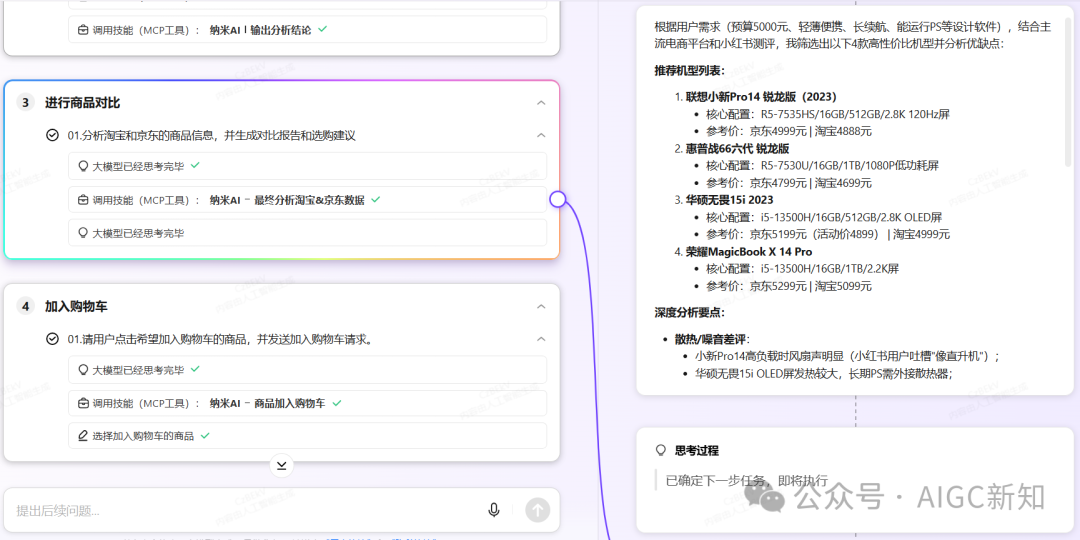1080x540 pixels.
Task: Click green checkmark after 选择加入购物车的商品
Action: click(205, 436)
